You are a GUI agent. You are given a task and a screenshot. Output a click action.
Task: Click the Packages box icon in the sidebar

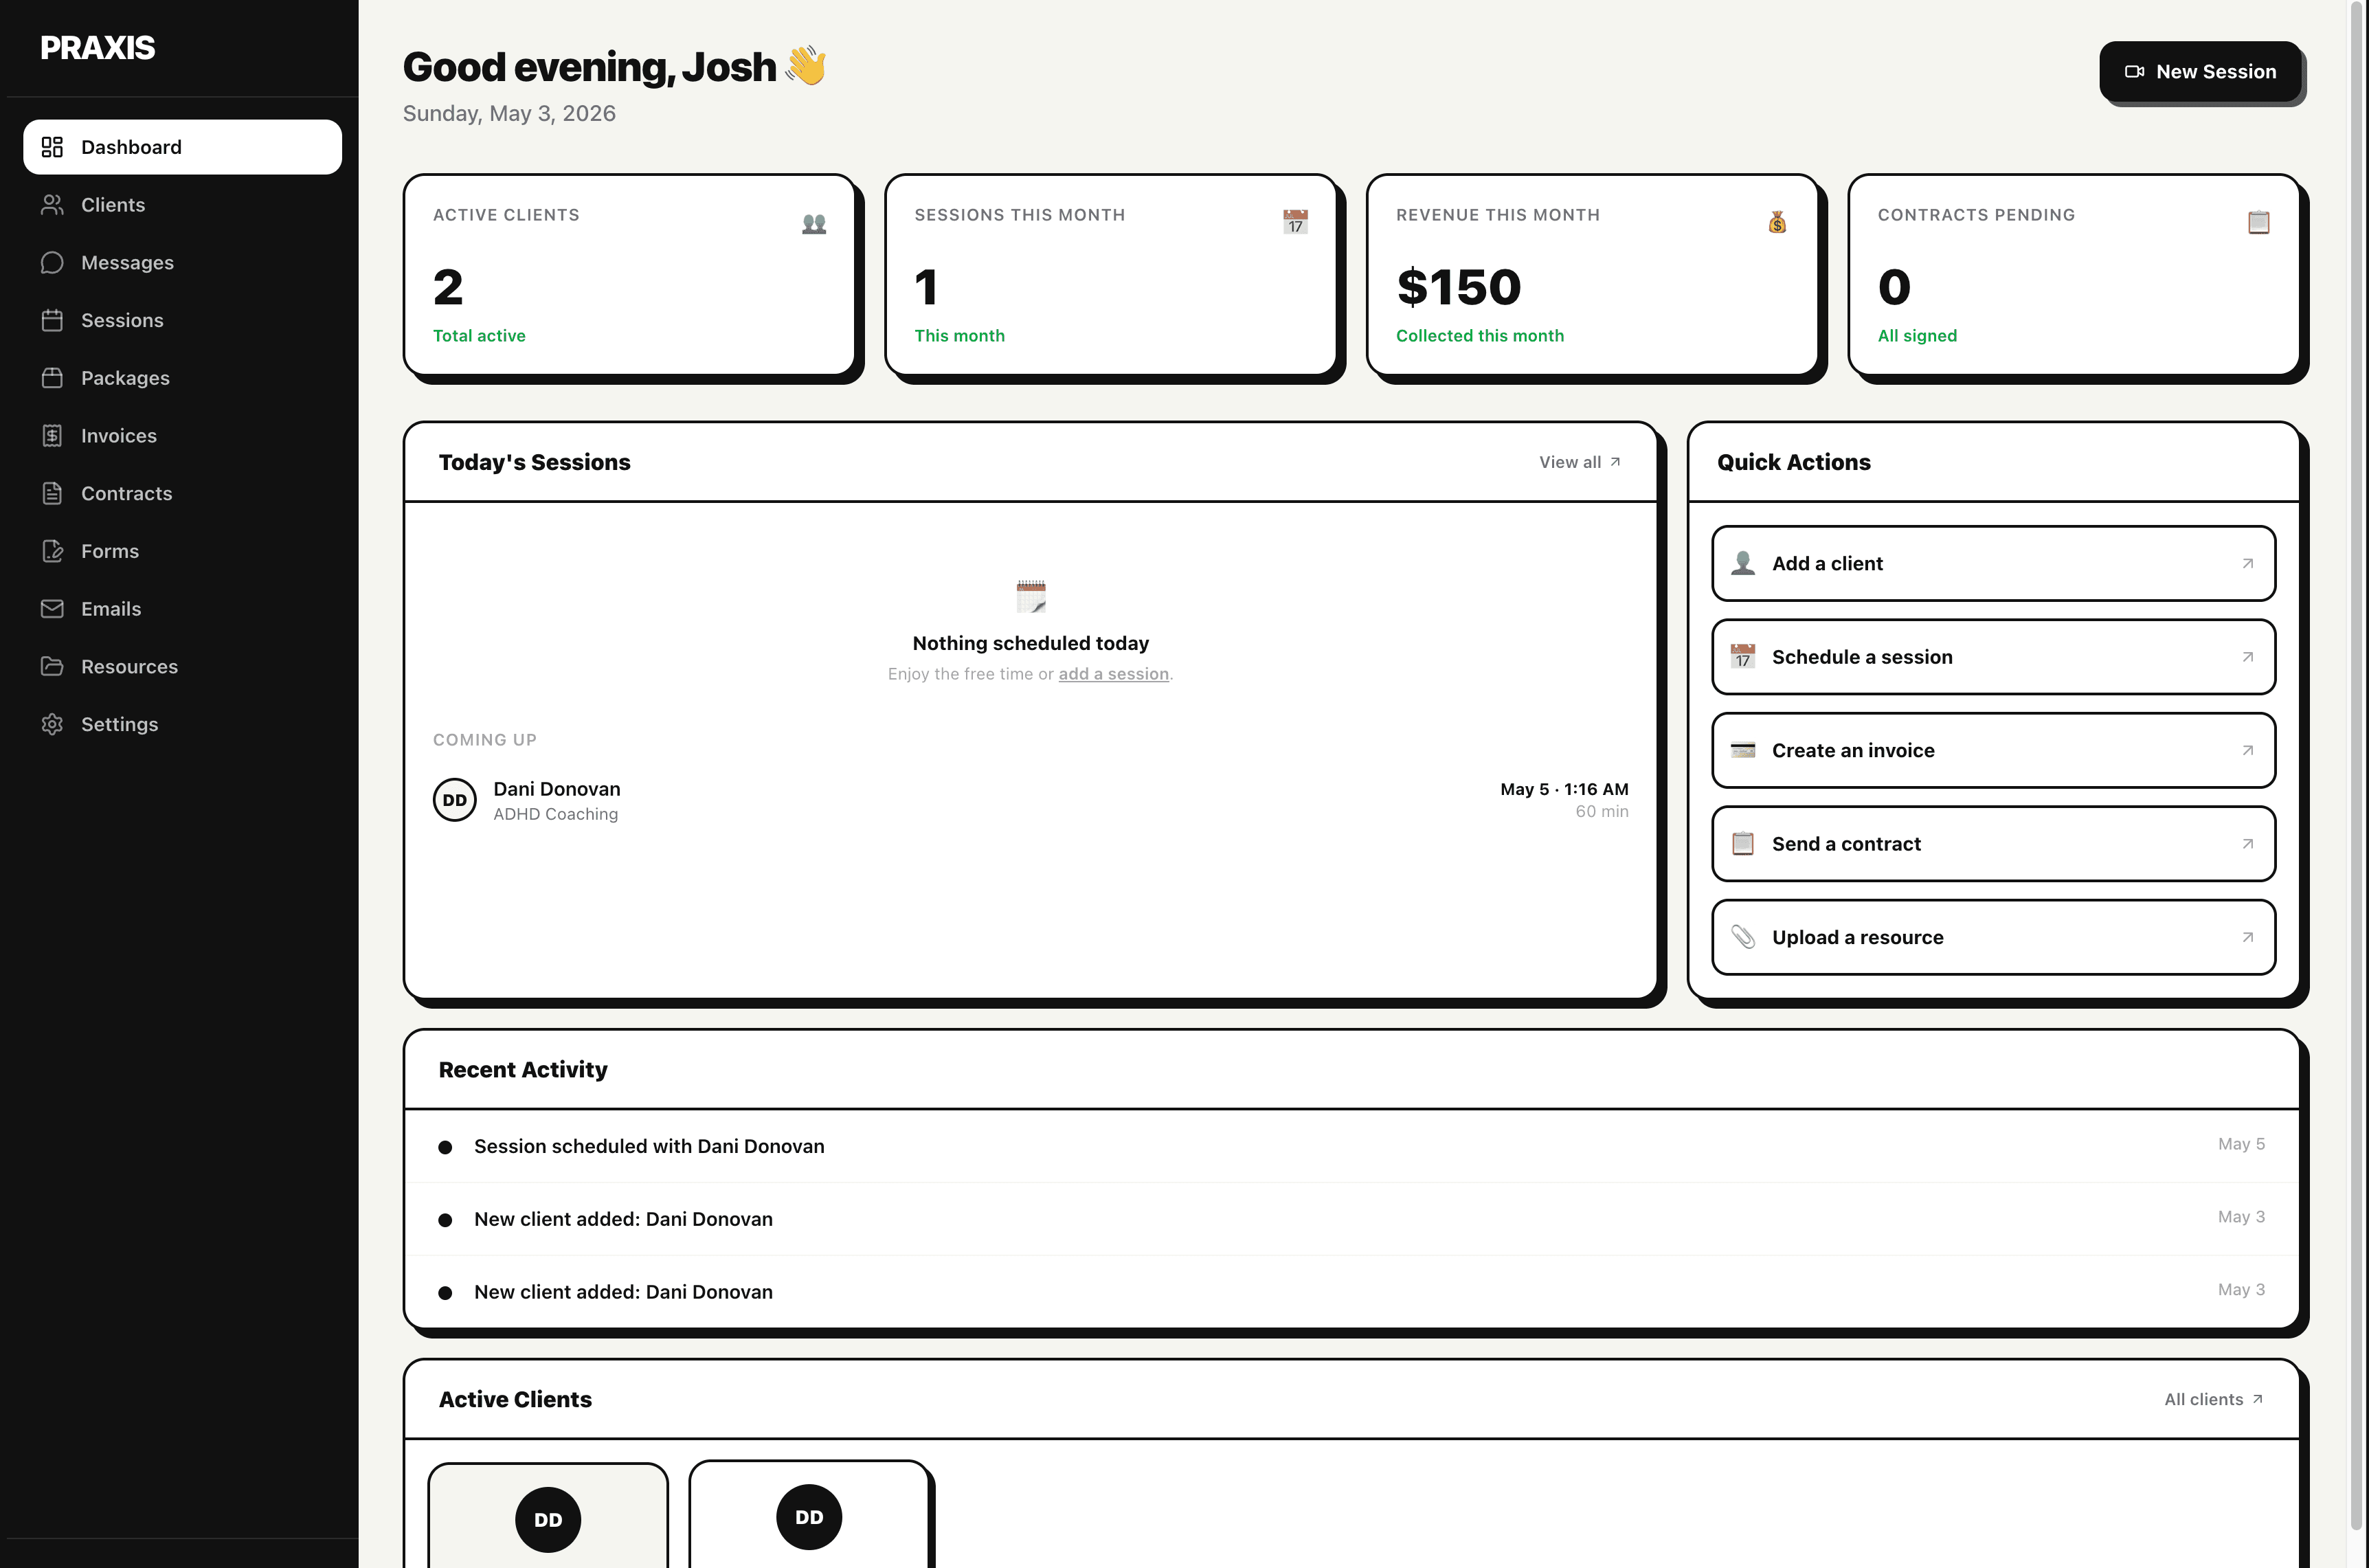coord(52,378)
